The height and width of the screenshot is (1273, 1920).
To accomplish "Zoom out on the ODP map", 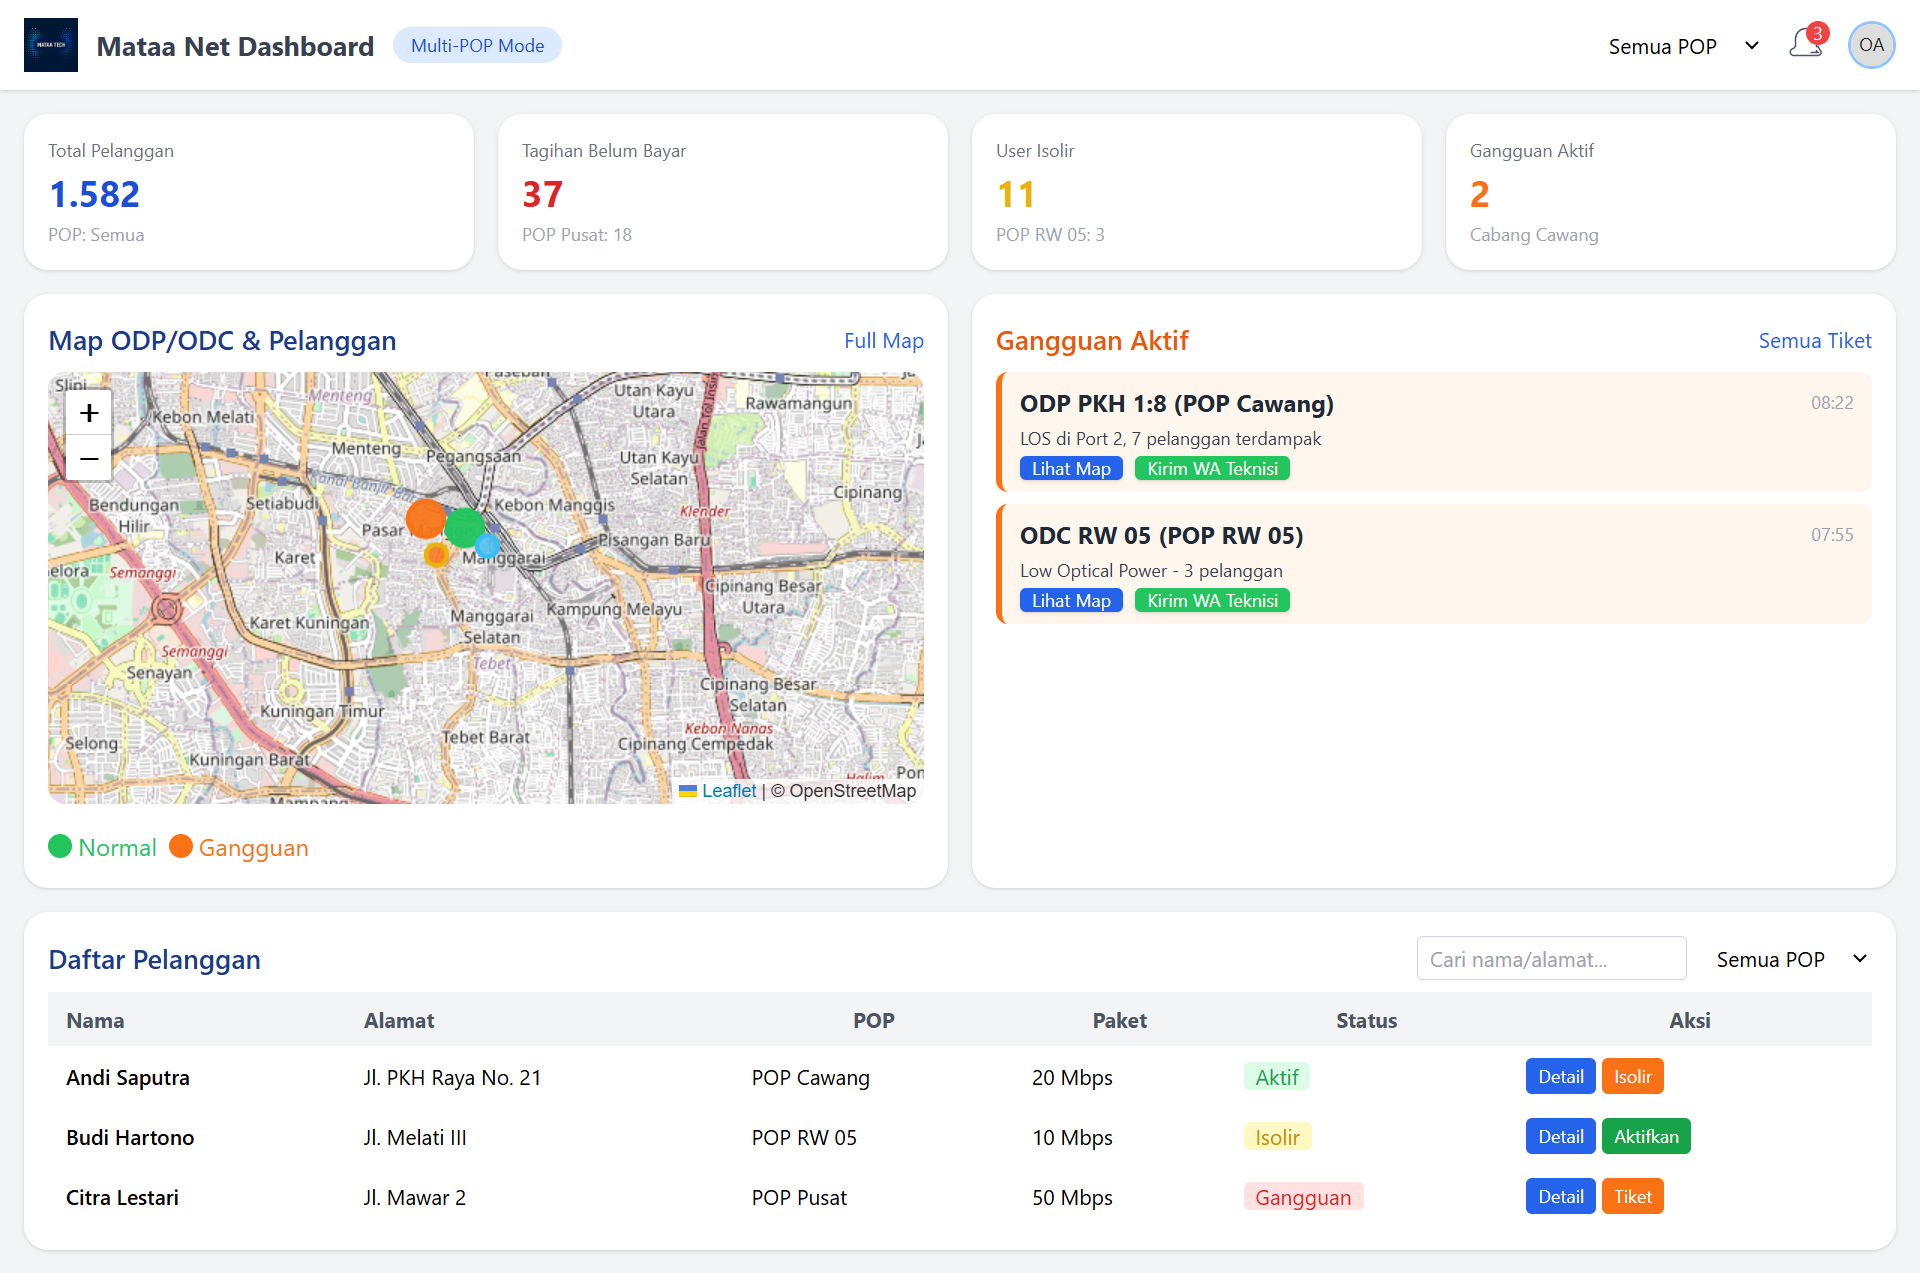I will click(88, 458).
